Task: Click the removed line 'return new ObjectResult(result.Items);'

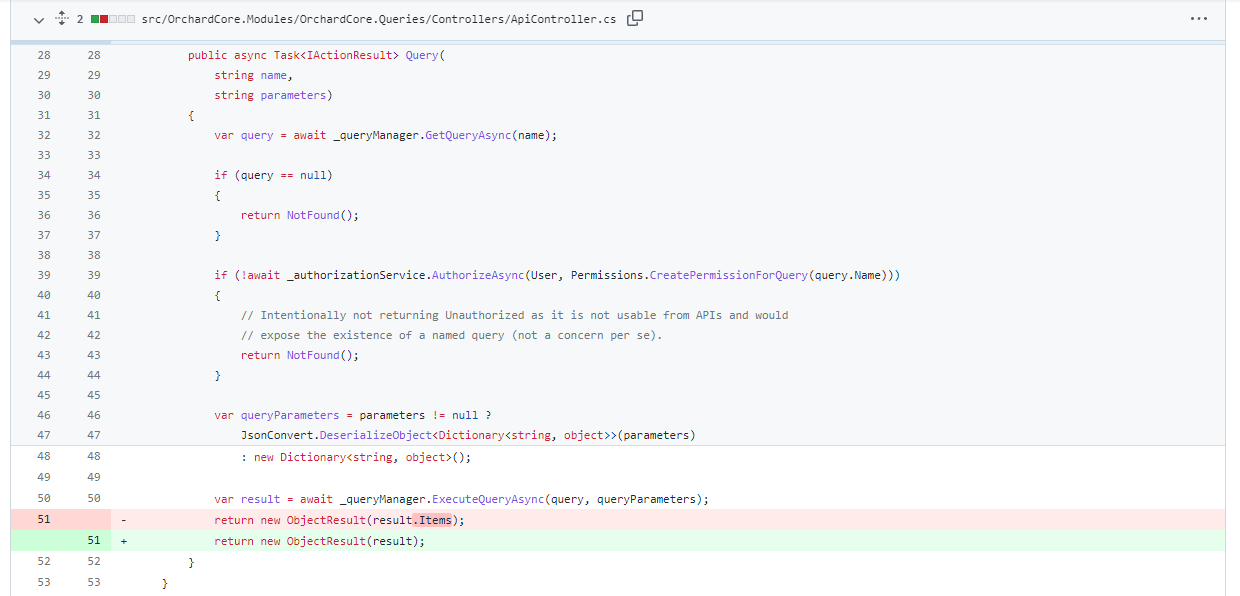Action: [339, 519]
